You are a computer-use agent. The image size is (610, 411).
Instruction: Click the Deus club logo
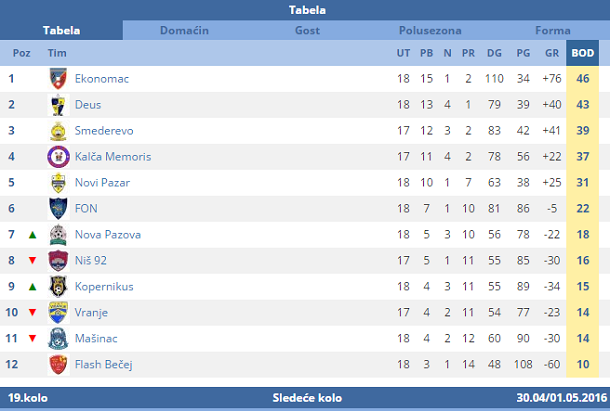[x=58, y=105]
